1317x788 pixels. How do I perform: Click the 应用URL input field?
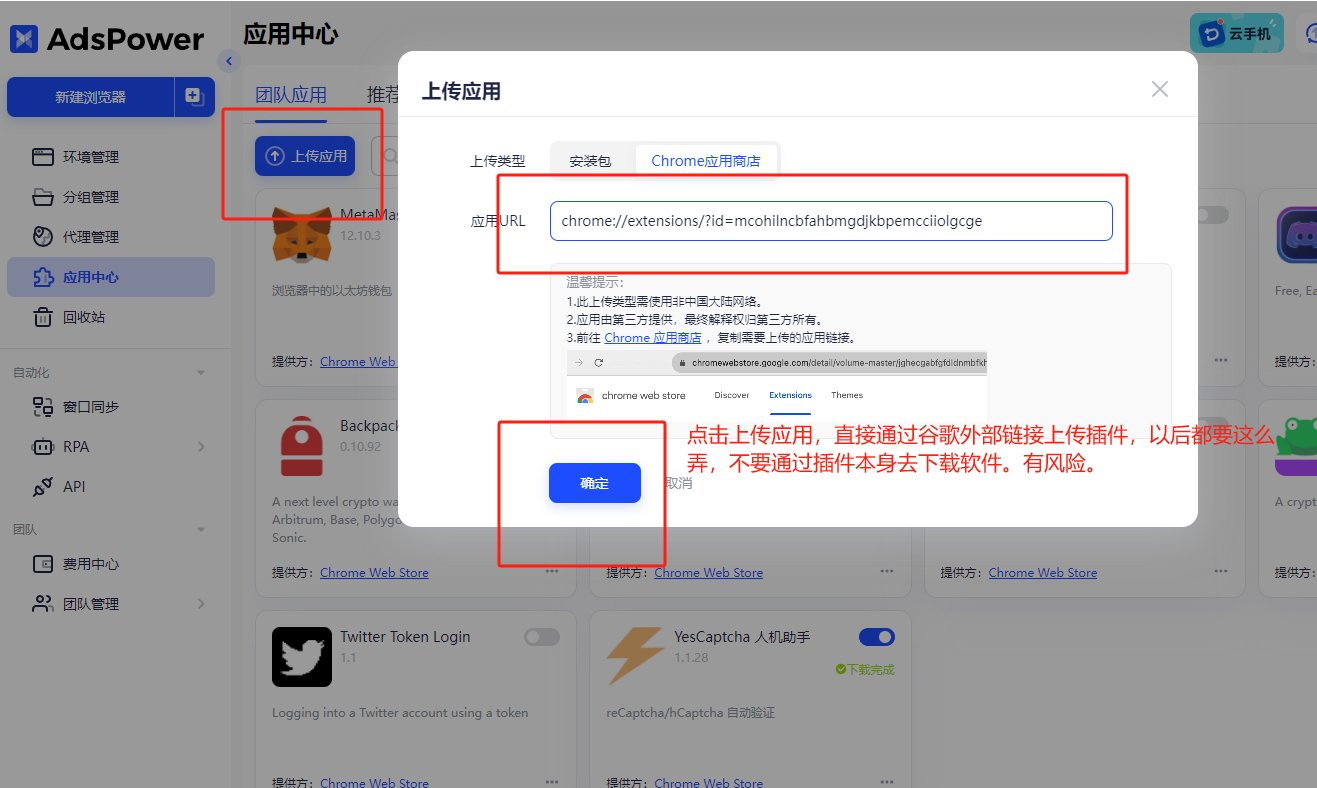[x=831, y=221]
